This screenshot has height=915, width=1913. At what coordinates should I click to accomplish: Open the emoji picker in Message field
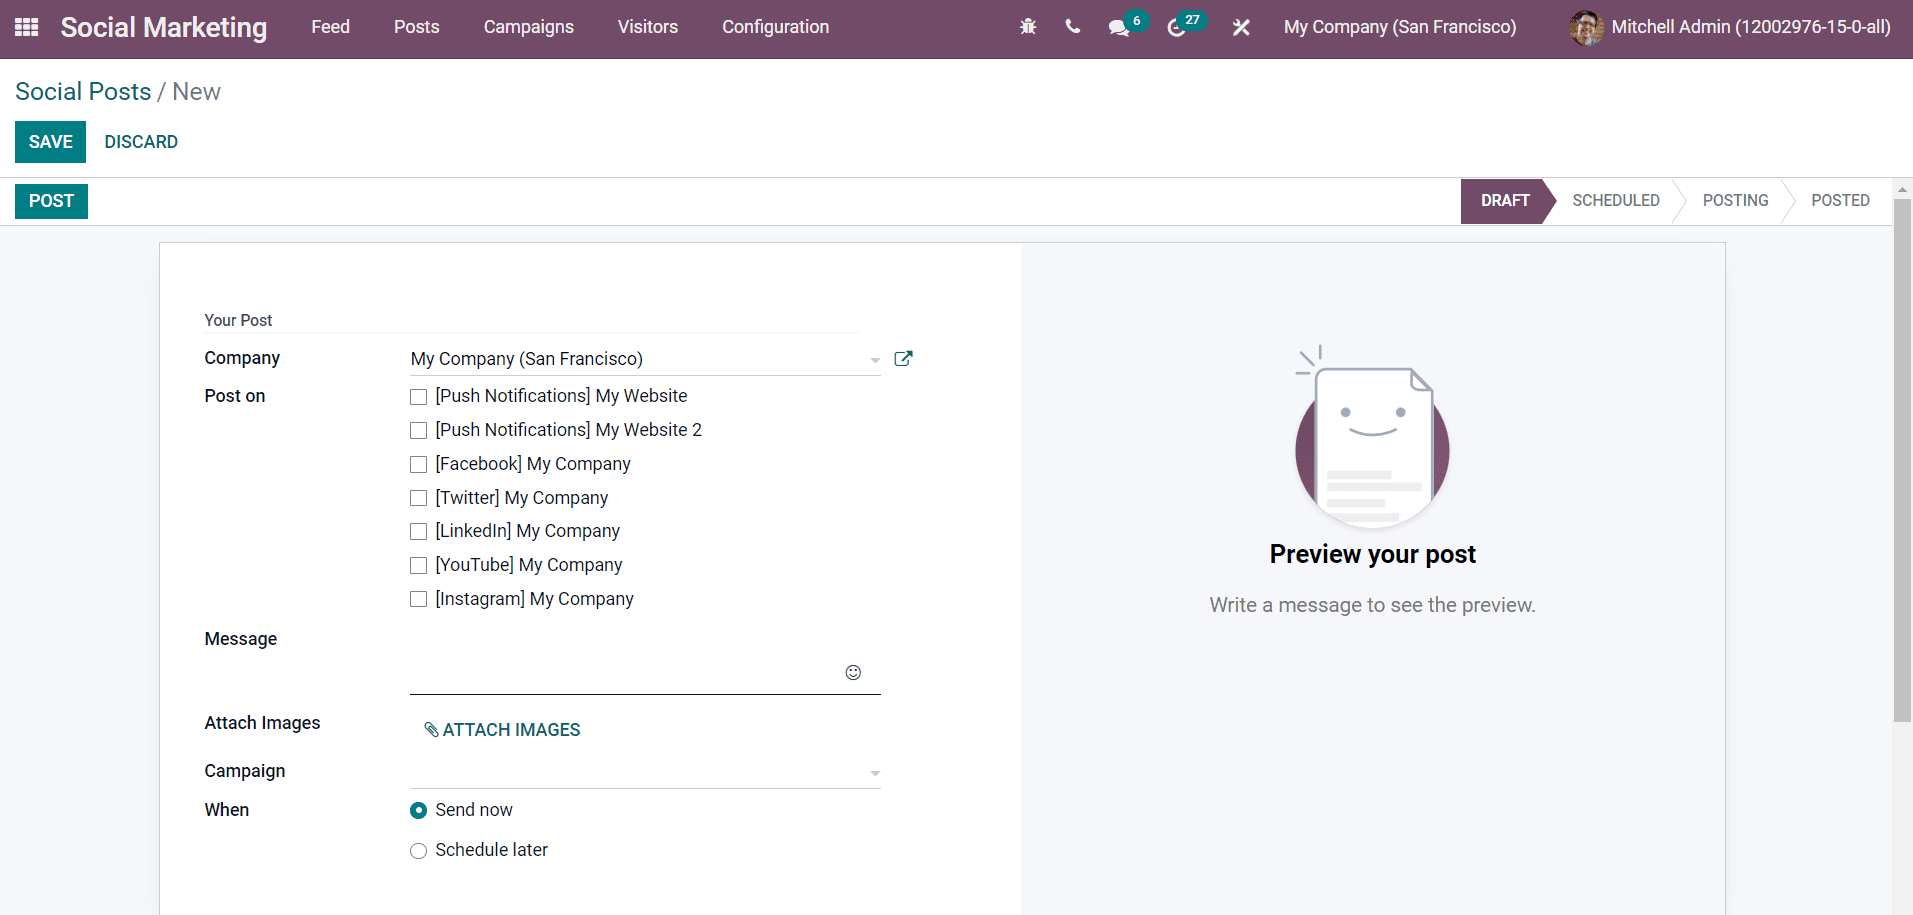pyautogui.click(x=853, y=672)
